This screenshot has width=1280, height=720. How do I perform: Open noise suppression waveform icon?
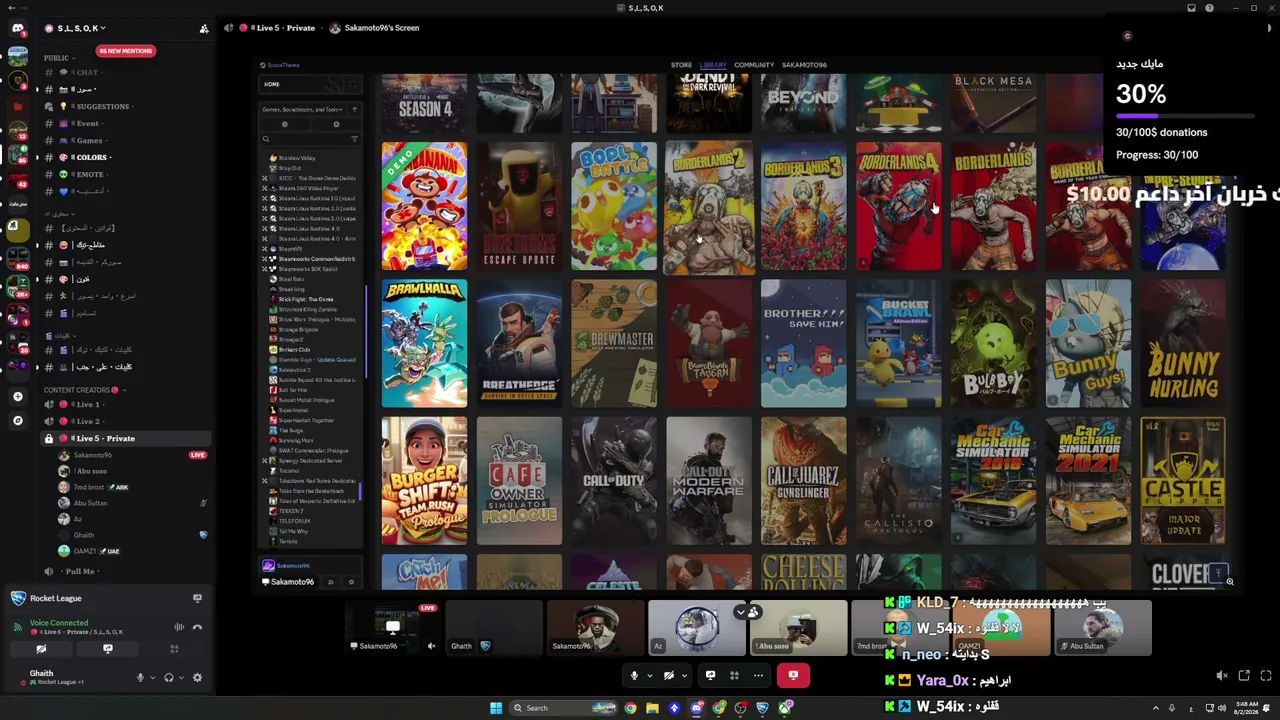pos(179,627)
